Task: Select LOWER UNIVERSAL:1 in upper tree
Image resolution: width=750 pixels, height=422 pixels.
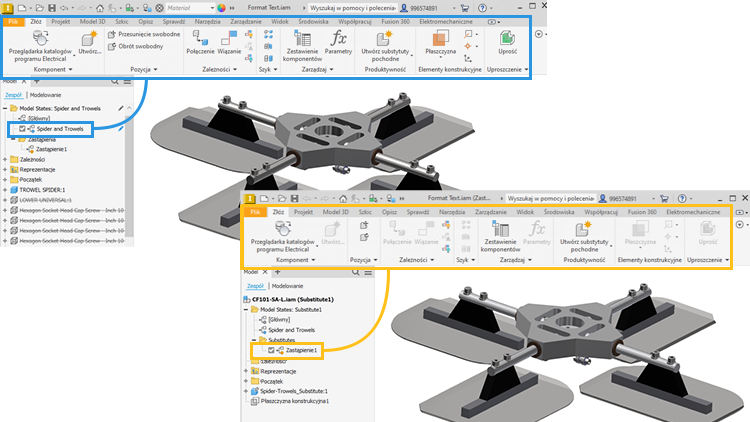Action: (x=45, y=200)
